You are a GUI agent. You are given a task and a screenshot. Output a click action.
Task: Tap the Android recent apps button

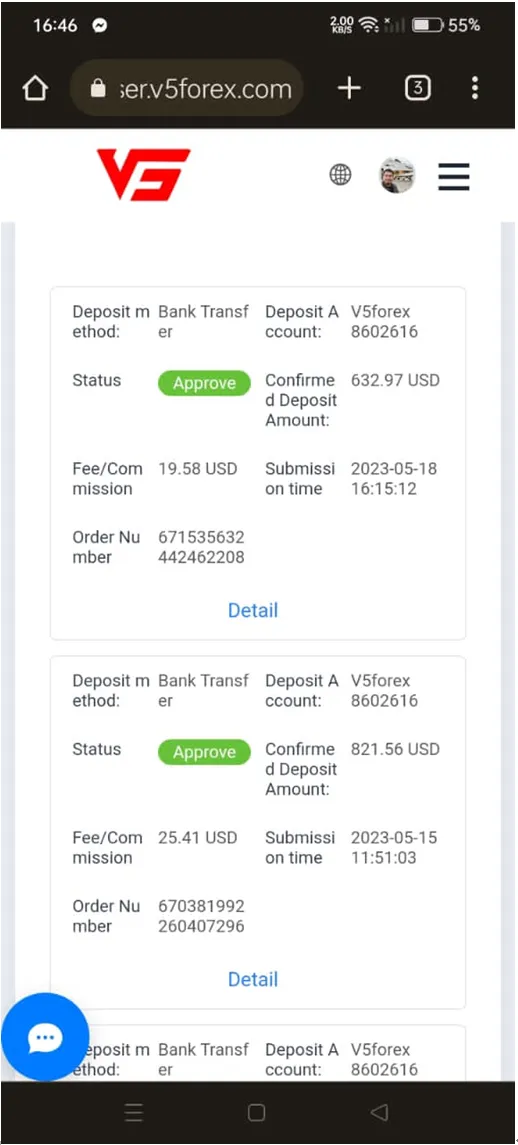point(134,1112)
